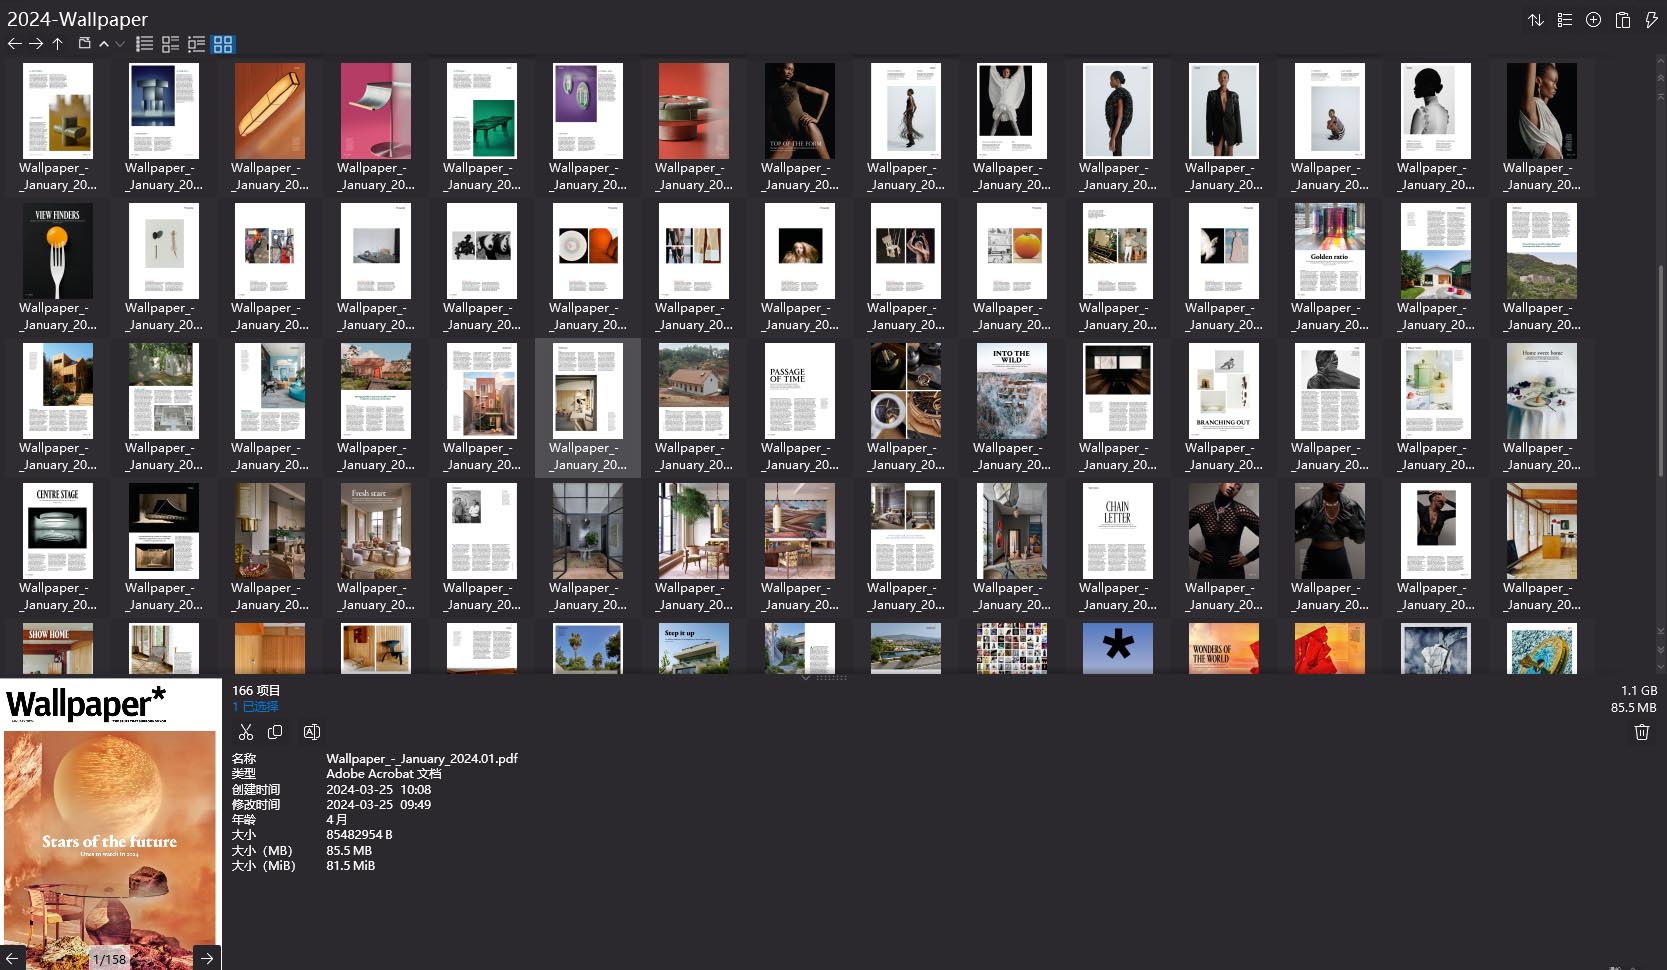Expand the upward chevron next to the breadcrumb
This screenshot has height=970, width=1667.
click(104, 43)
